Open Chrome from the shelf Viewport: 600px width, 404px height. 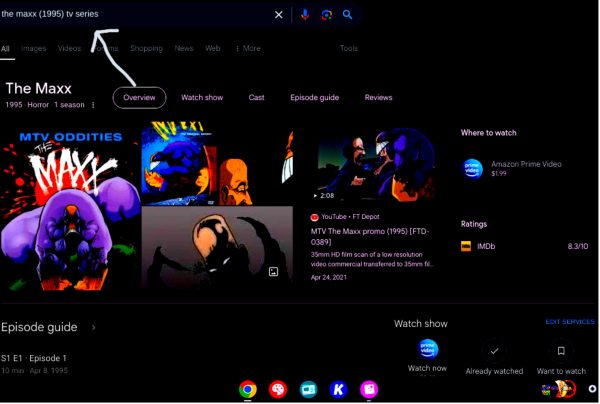(x=248, y=390)
